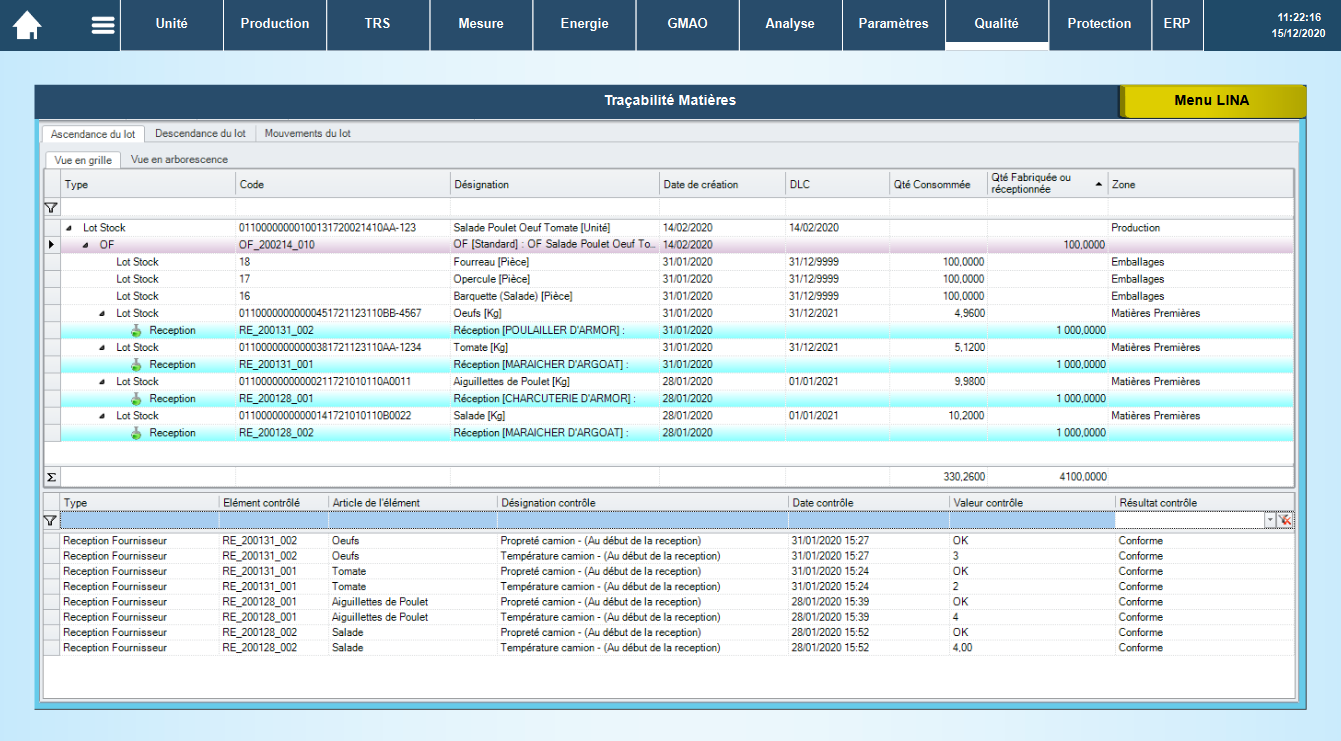
Task: Switch to Mouvements du lot tab
Action: click(x=307, y=133)
